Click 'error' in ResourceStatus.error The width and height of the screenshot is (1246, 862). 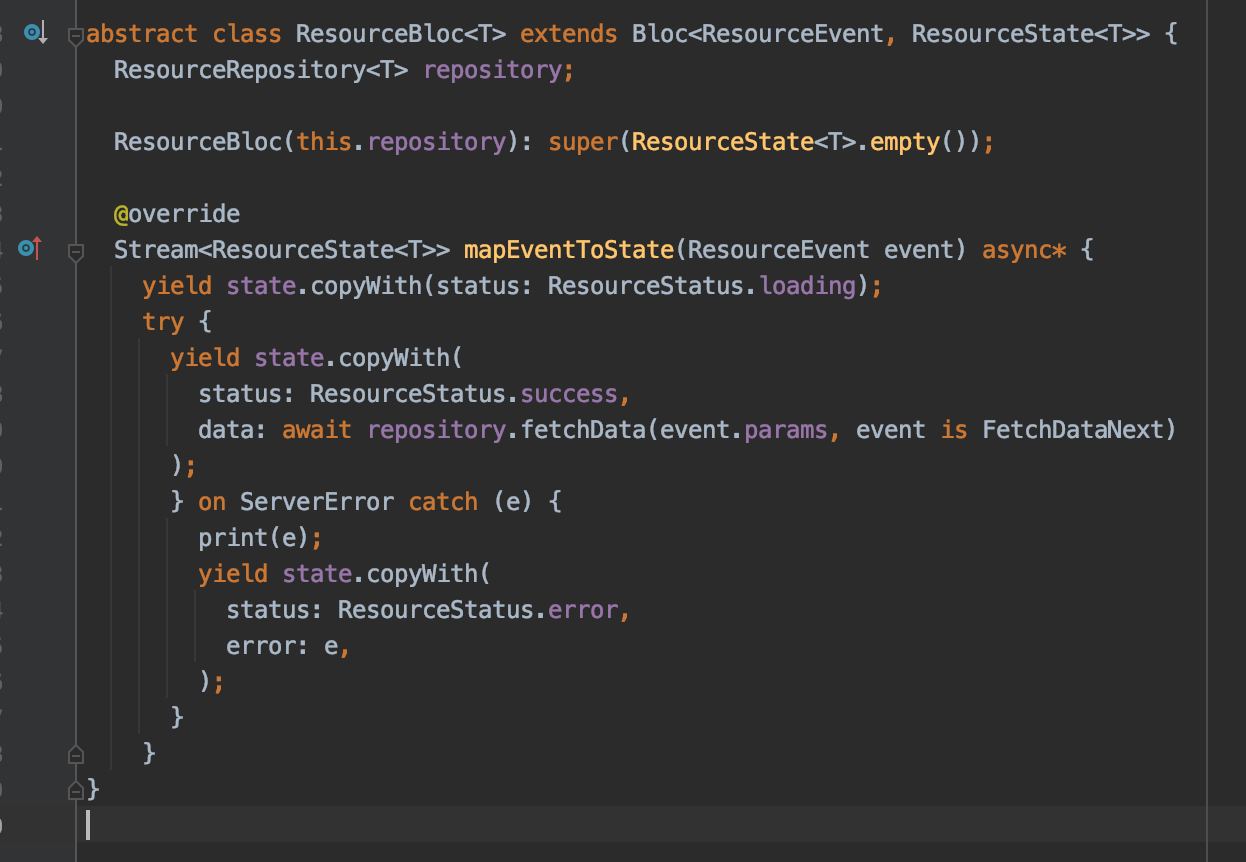coord(583,610)
